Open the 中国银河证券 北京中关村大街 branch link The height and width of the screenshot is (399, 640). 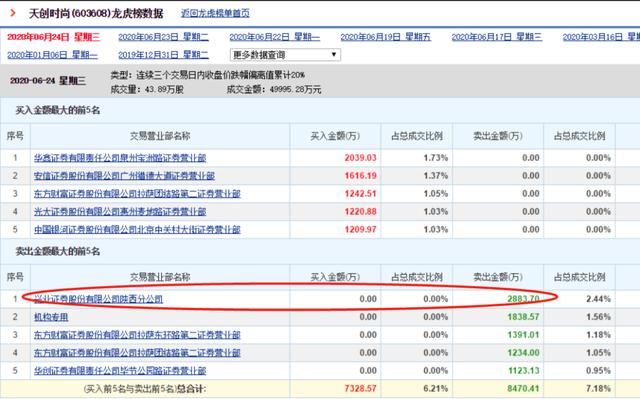(137, 230)
